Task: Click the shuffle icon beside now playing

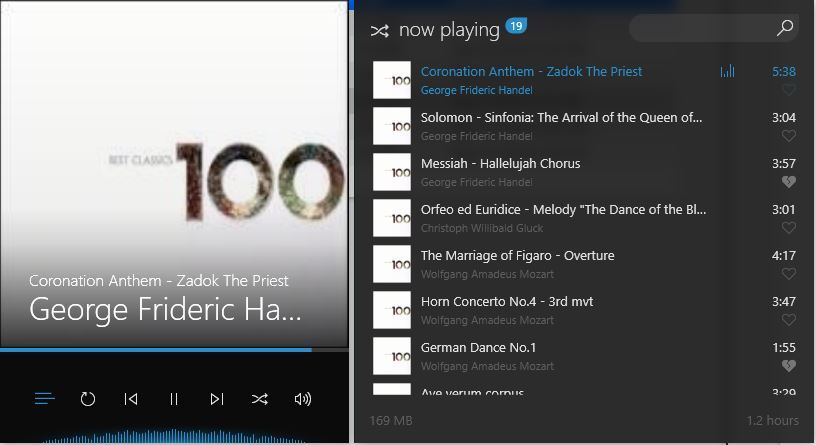Action: click(x=379, y=31)
